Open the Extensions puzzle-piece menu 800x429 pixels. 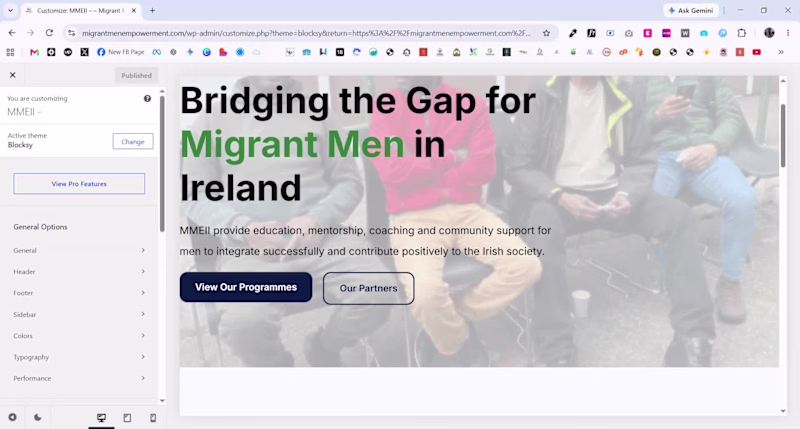741,33
